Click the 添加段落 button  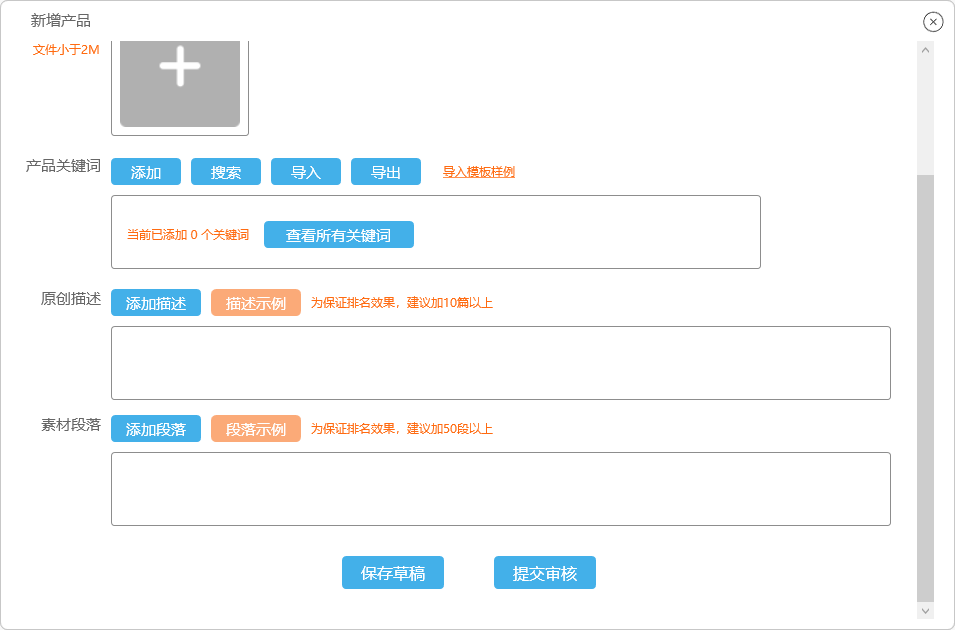[x=156, y=429]
